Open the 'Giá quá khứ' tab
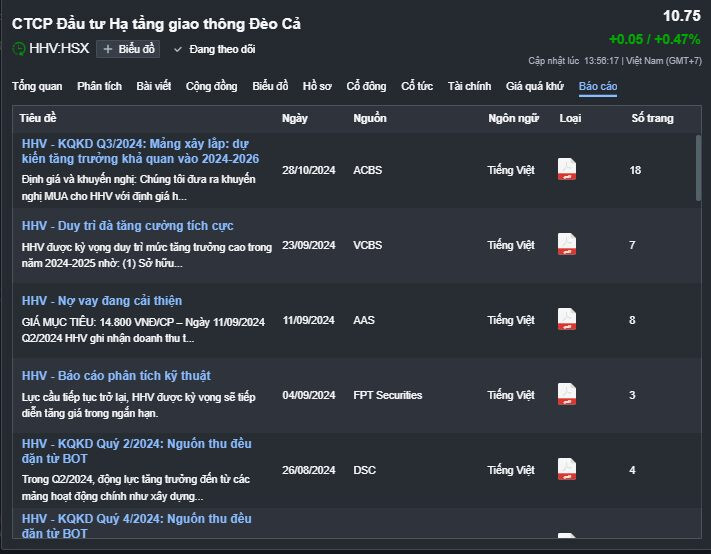 pyautogui.click(x=535, y=86)
